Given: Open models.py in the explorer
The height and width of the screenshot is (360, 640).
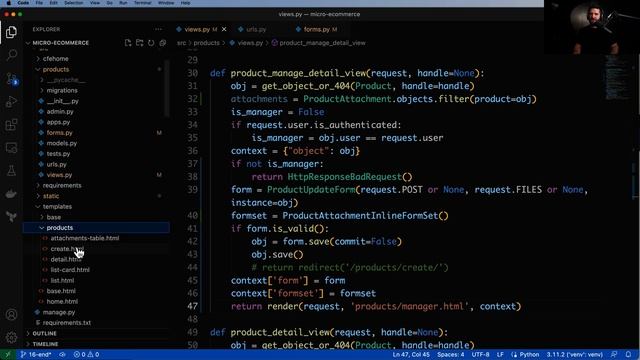Looking at the screenshot, I should tap(62, 143).
